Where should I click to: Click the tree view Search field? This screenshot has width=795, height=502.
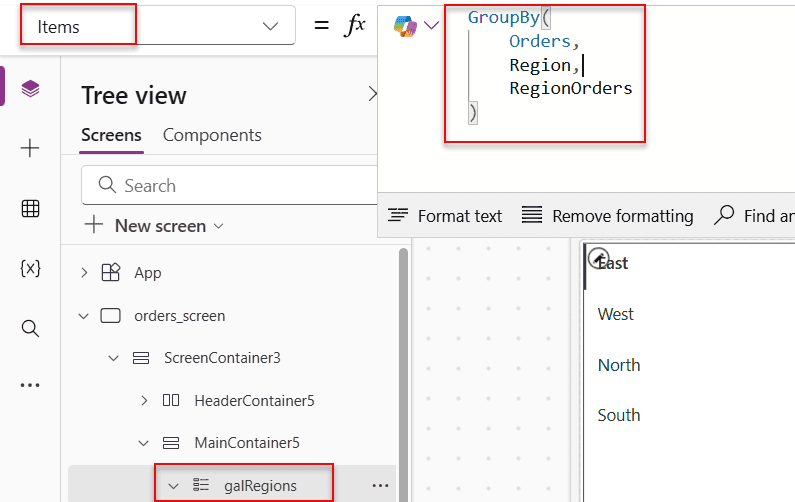[231, 186]
